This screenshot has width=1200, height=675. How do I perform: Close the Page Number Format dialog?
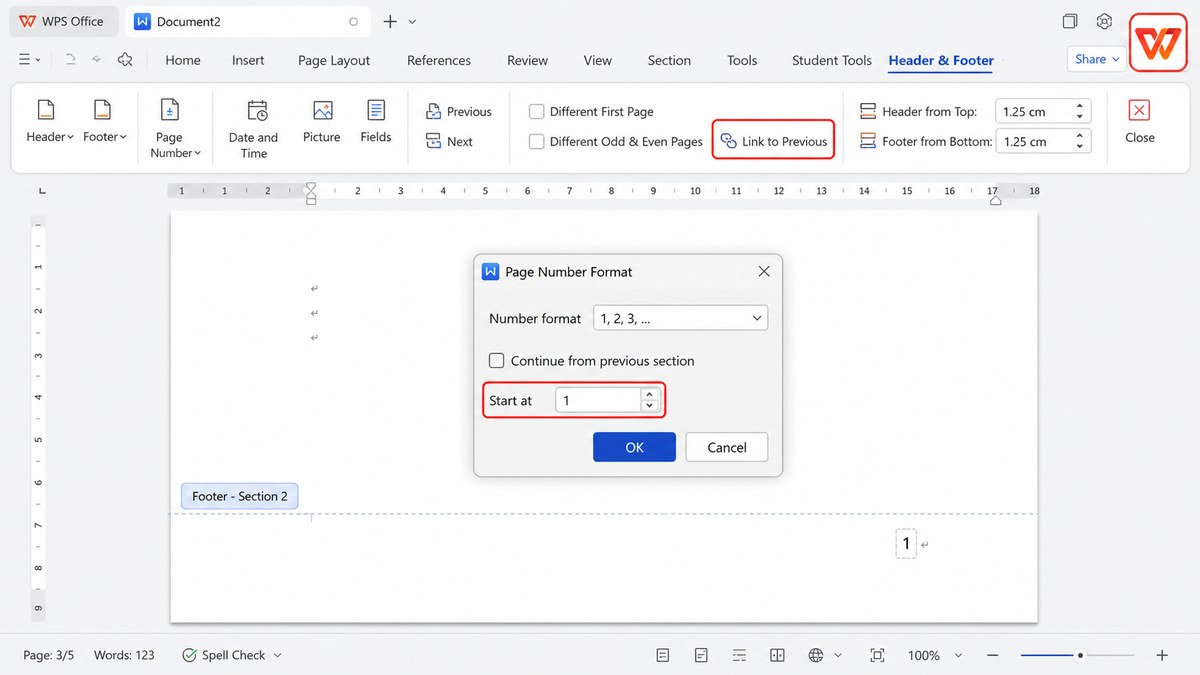point(764,271)
